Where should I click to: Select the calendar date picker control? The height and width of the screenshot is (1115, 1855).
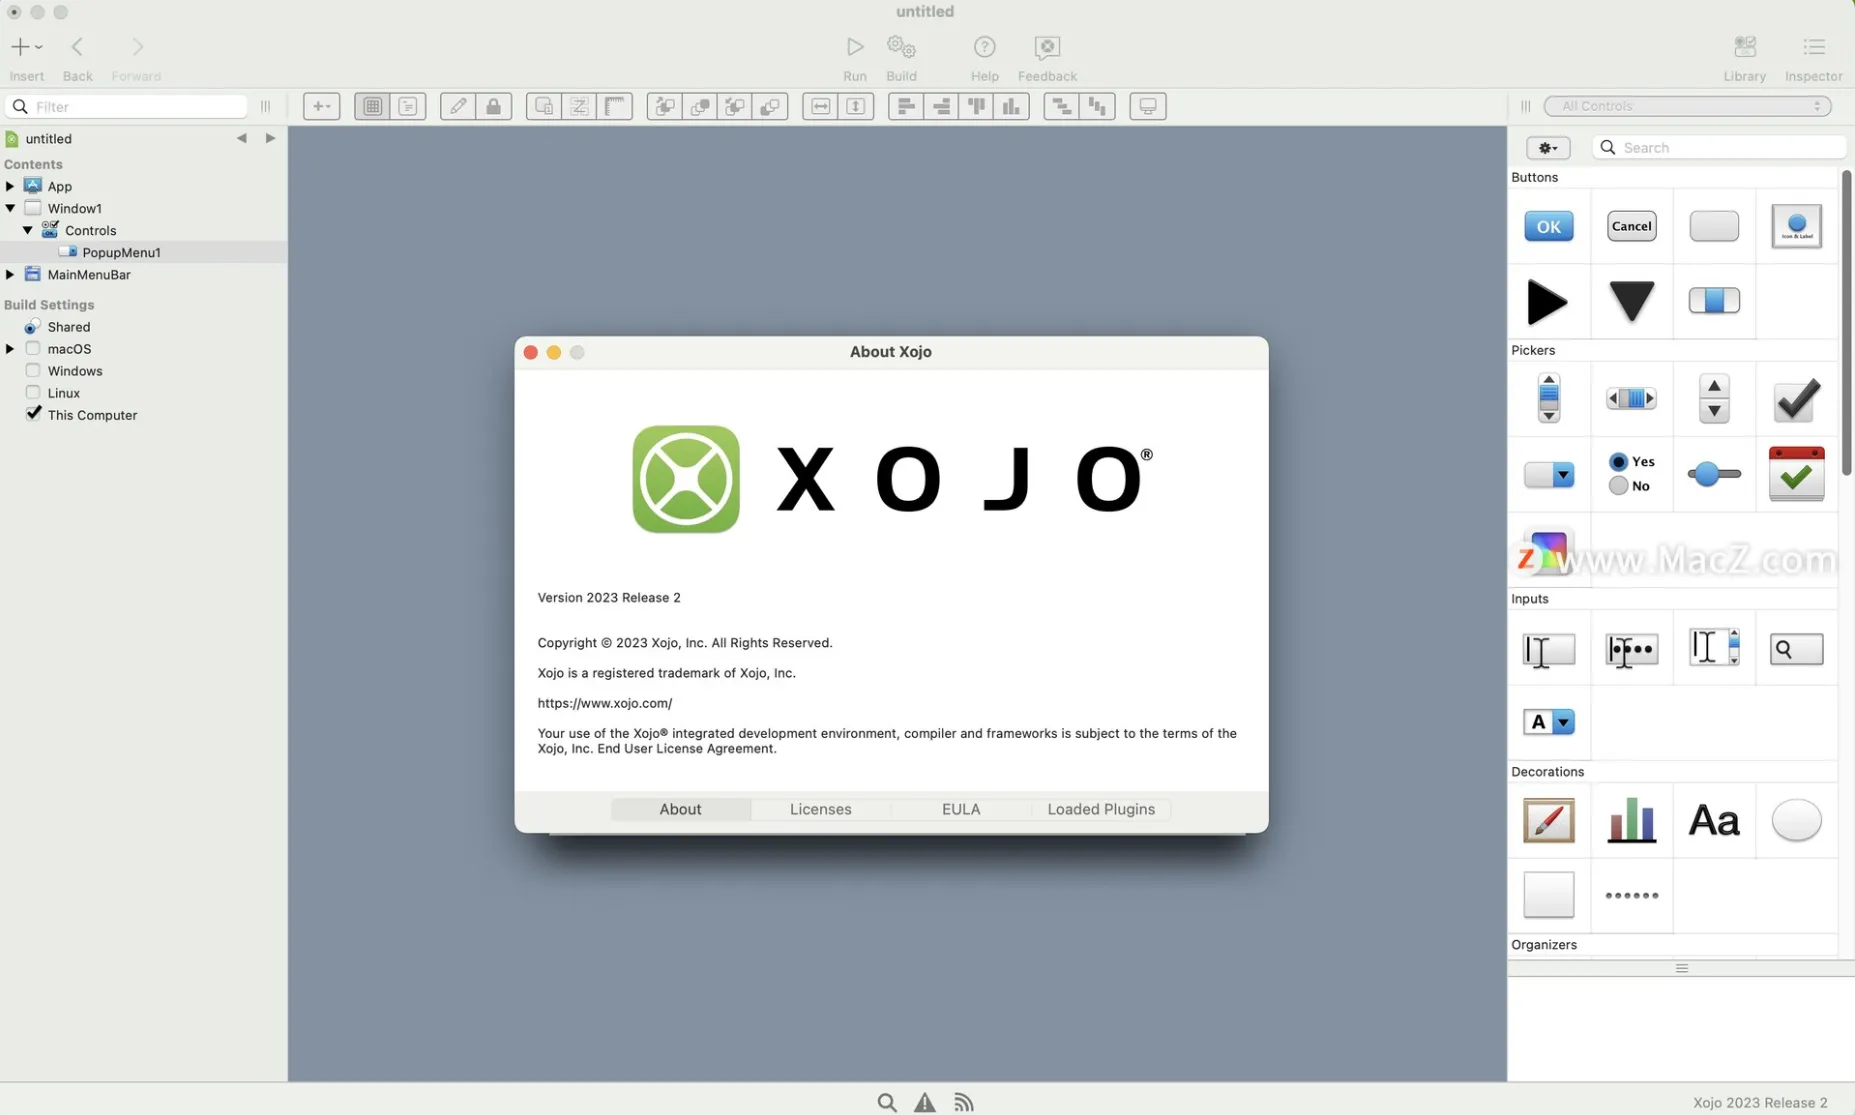pos(1796,474)
